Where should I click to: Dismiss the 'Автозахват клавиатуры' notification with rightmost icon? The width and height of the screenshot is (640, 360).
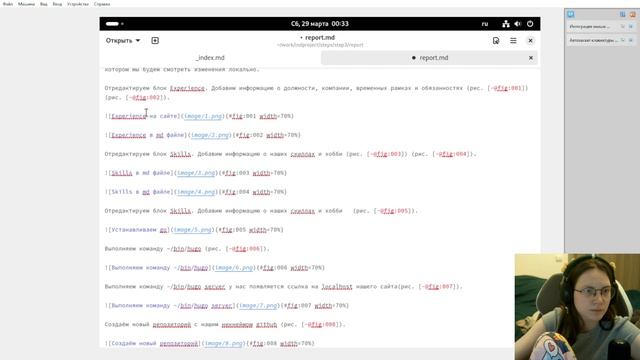[631, 40]
